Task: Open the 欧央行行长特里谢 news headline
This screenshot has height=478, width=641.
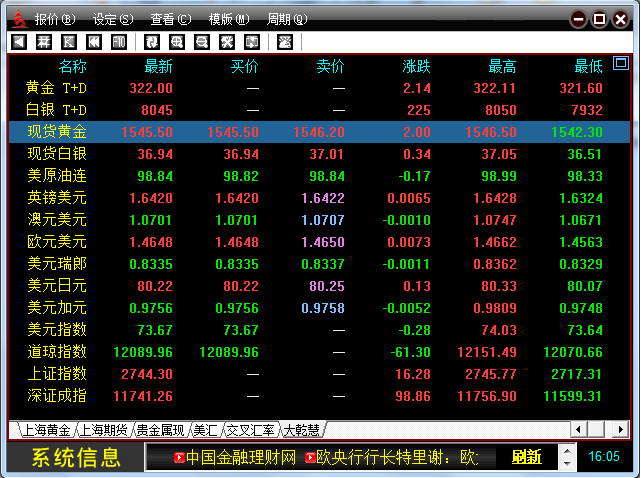Action: click(x=397, y=457)
